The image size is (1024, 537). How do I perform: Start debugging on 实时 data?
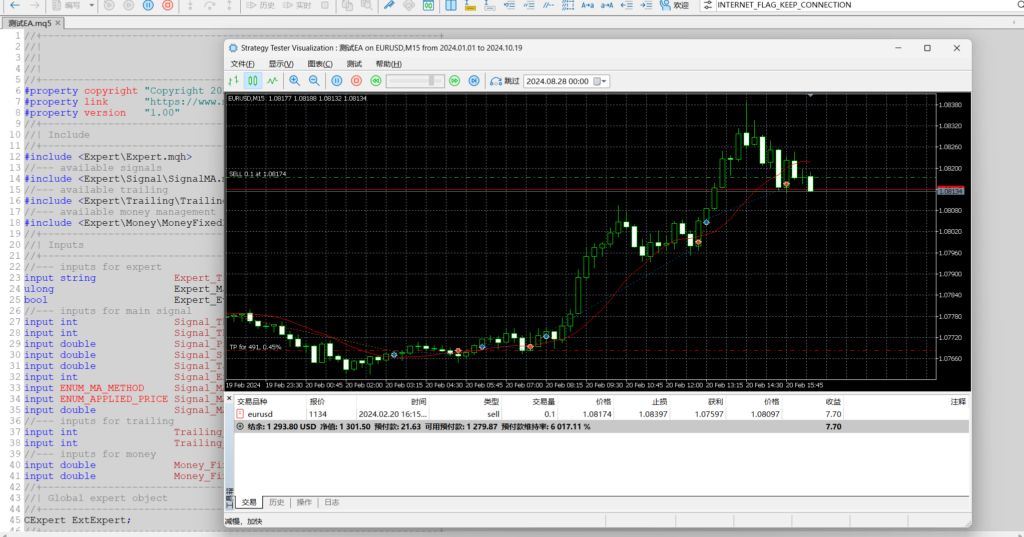(x=297, y=5)
